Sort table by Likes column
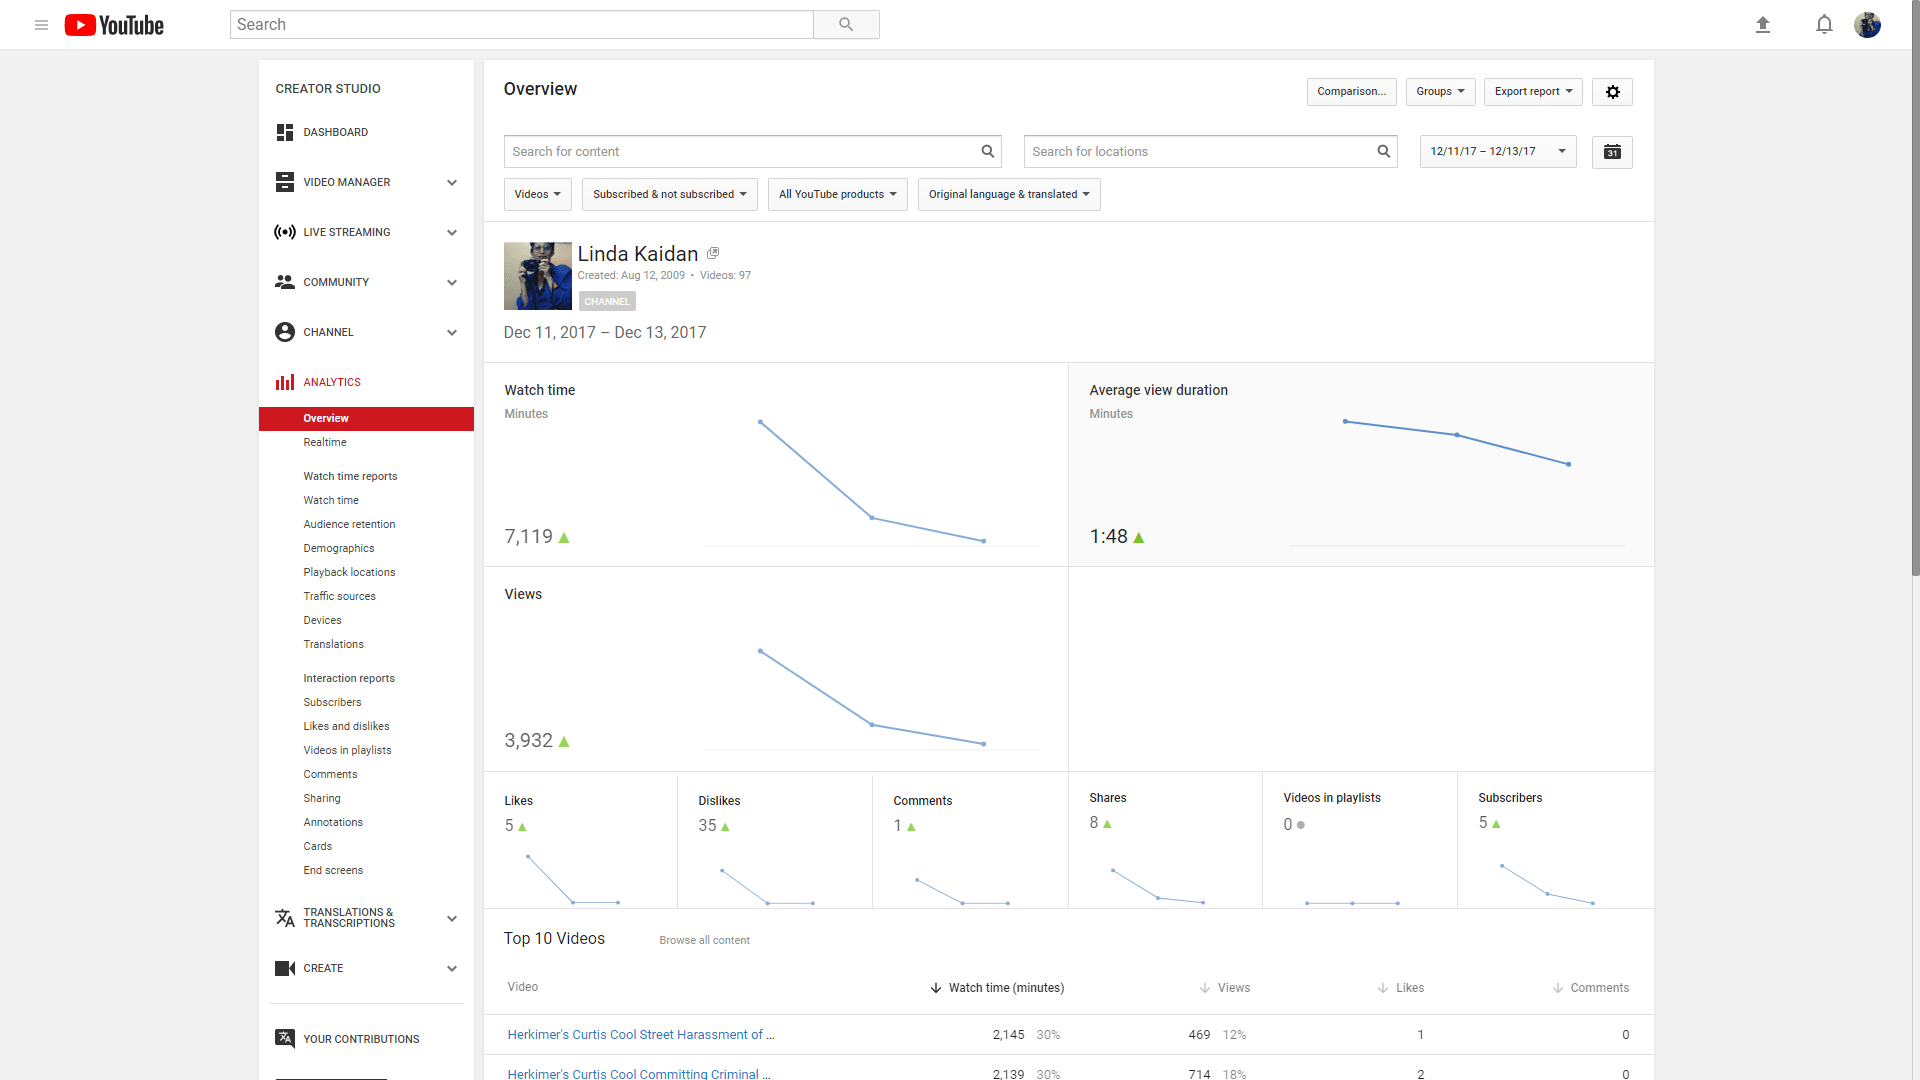Image resolution: width=1920 pixels, height=1080 pixels. (x=1401, y=988)
